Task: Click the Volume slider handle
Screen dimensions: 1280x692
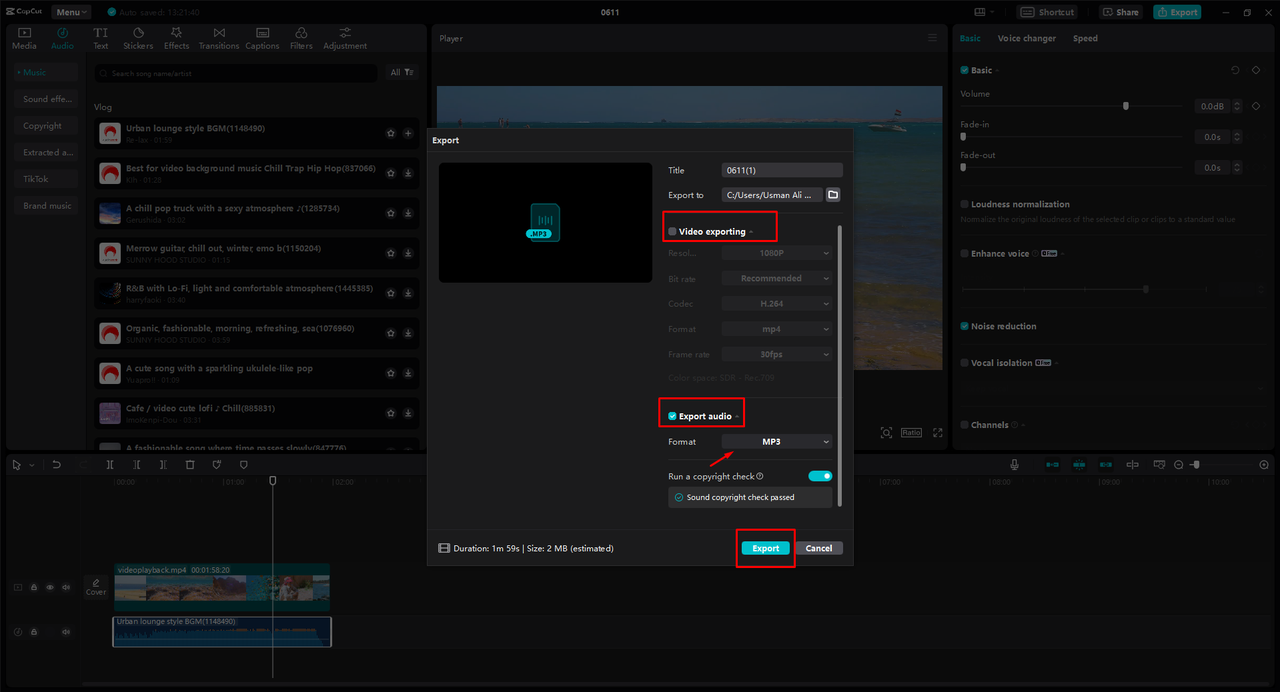Action: point(1126,106)
